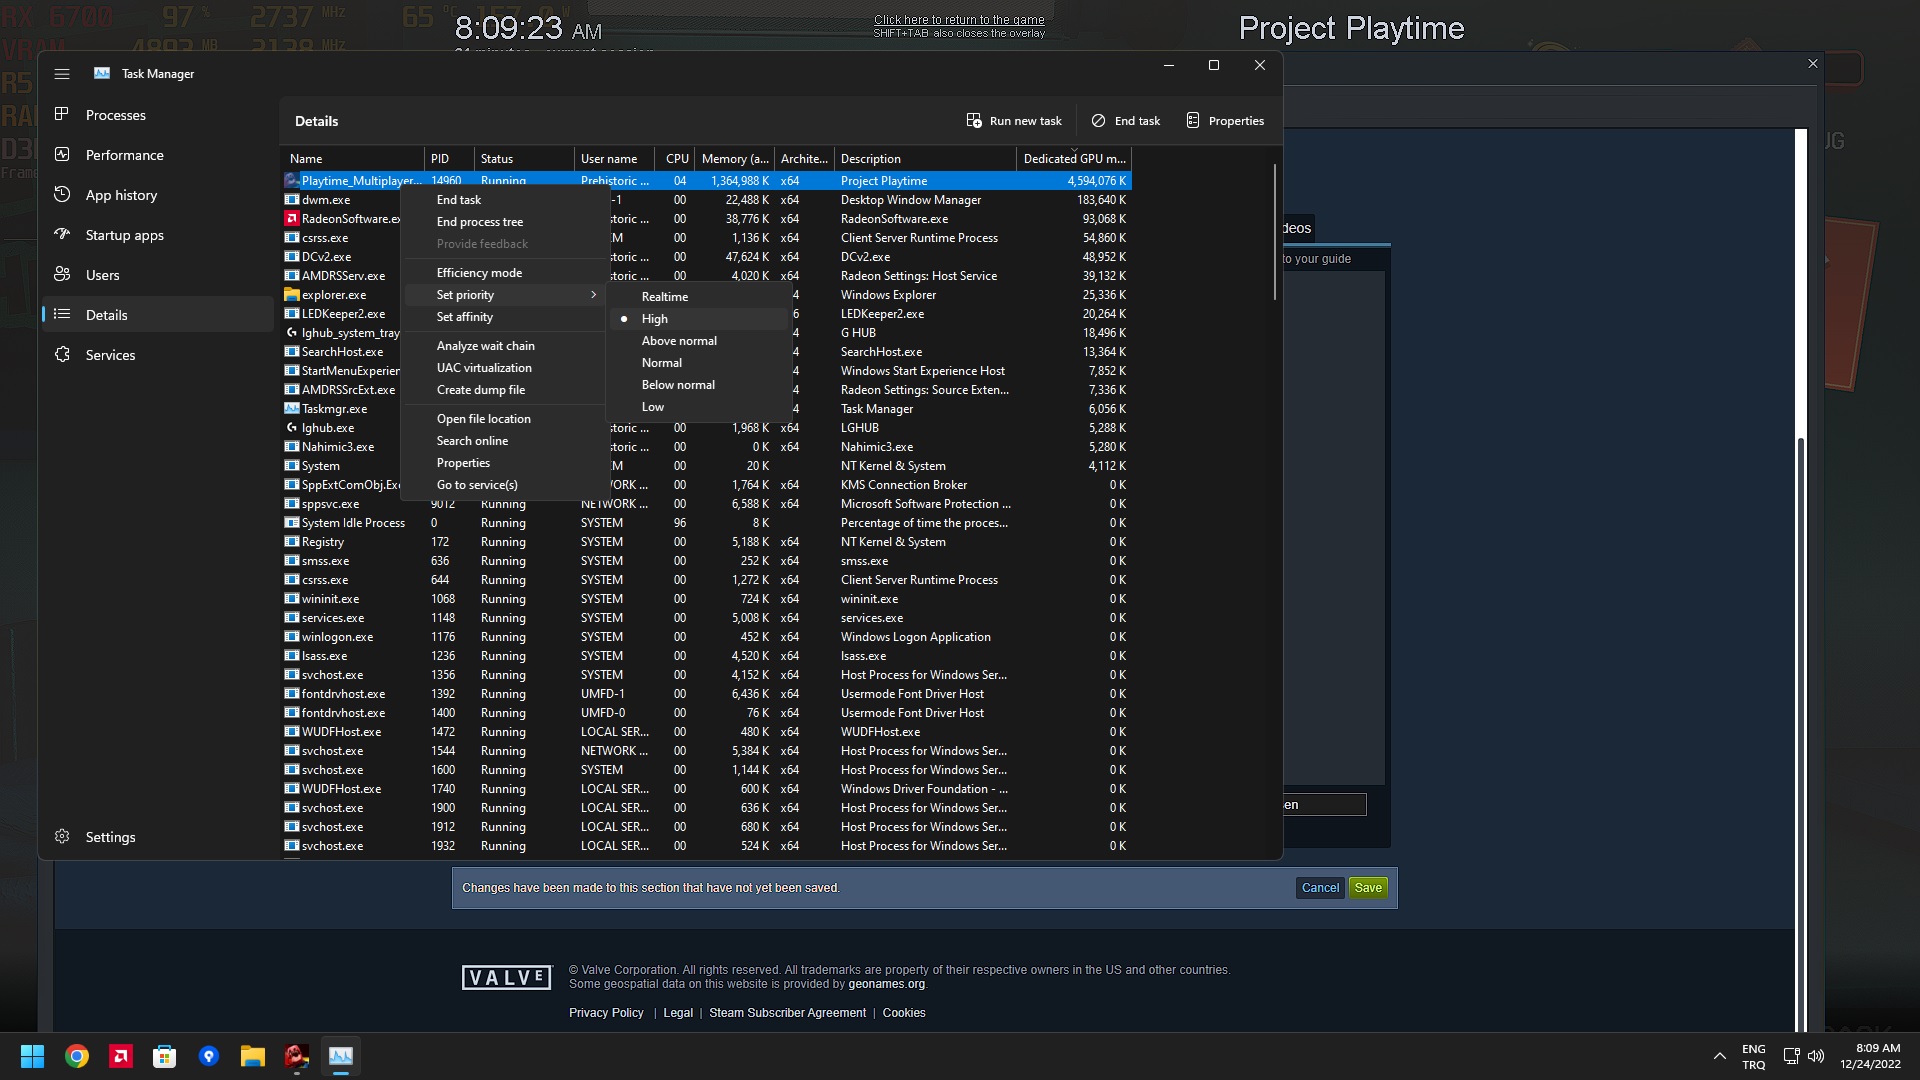Open the Users page icon
This screenshot has width=1920, height=1080.
pyautogui.click(x=62, y=274)
